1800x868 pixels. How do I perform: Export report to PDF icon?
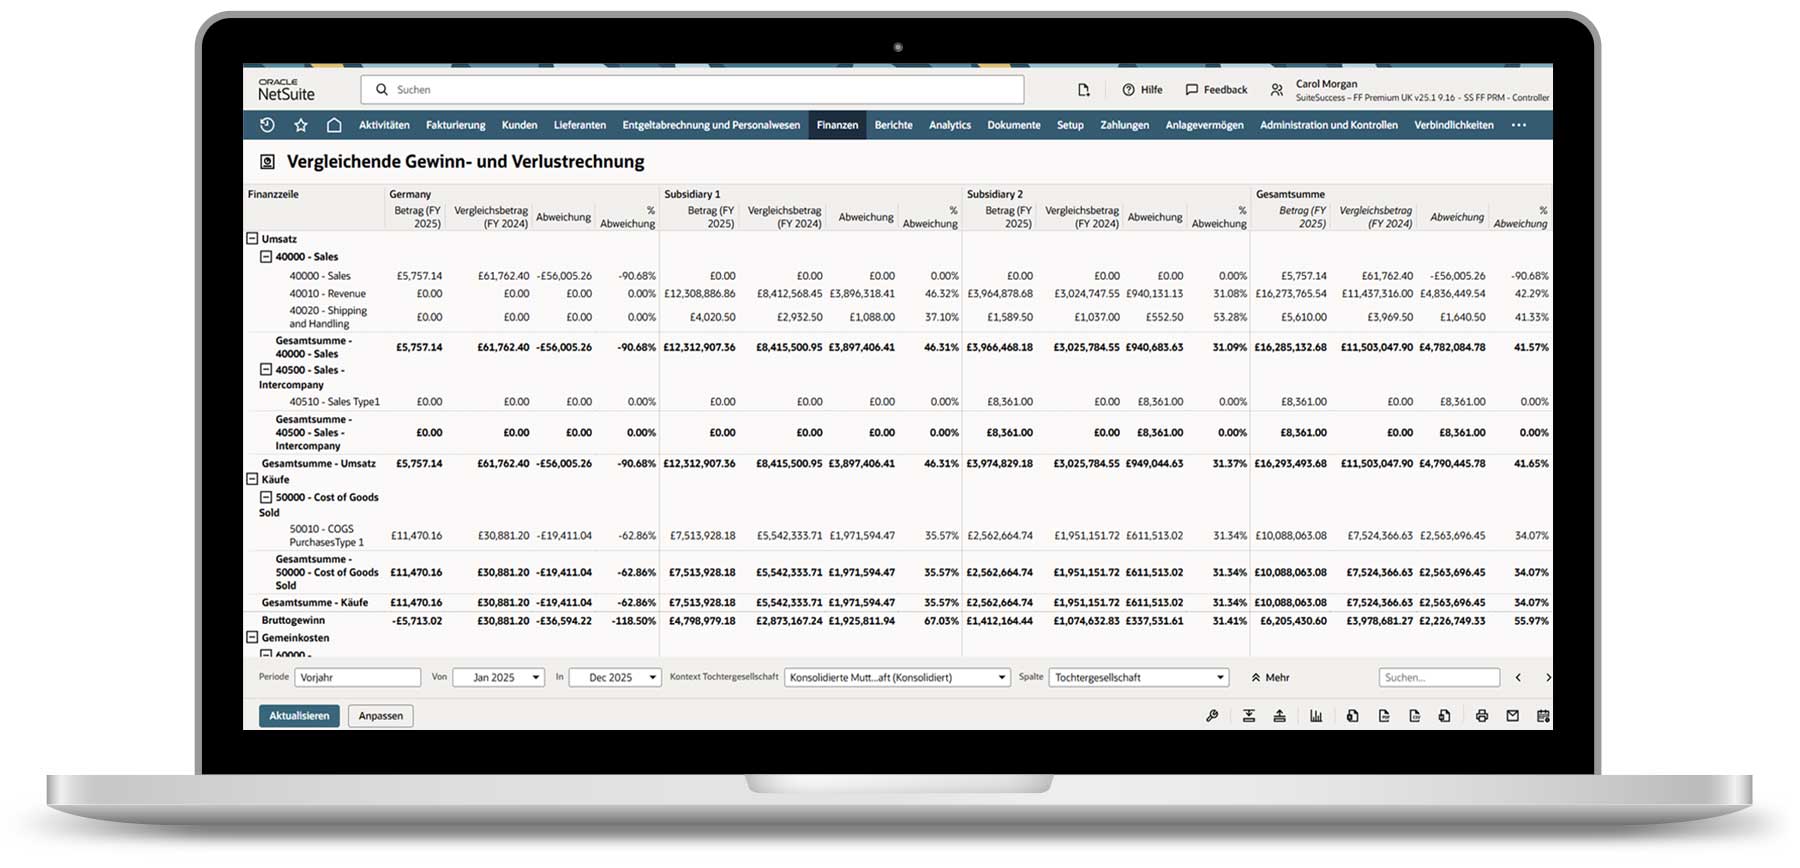(1384, 716)
